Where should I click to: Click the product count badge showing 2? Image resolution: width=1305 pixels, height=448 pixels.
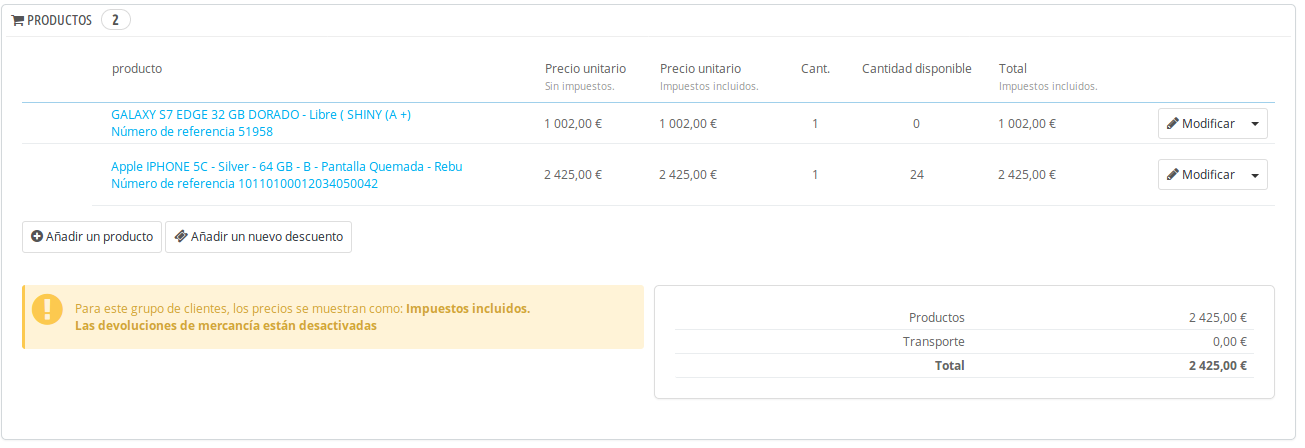pos(116,20)
